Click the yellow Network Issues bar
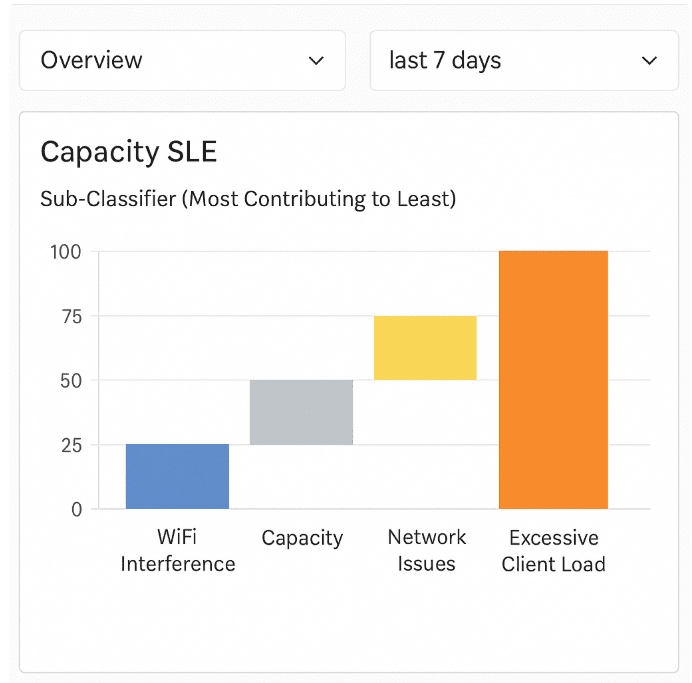Viewport: 692px width, 683px height. point(425,348)
